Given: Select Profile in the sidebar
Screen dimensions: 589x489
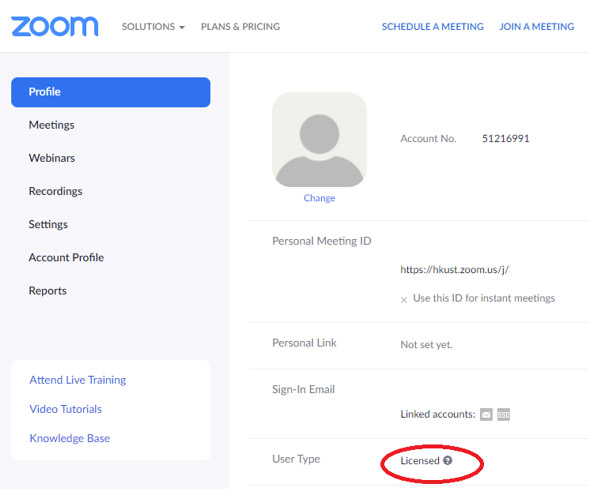Looking at the screenshot, I should tap(111, 92).
